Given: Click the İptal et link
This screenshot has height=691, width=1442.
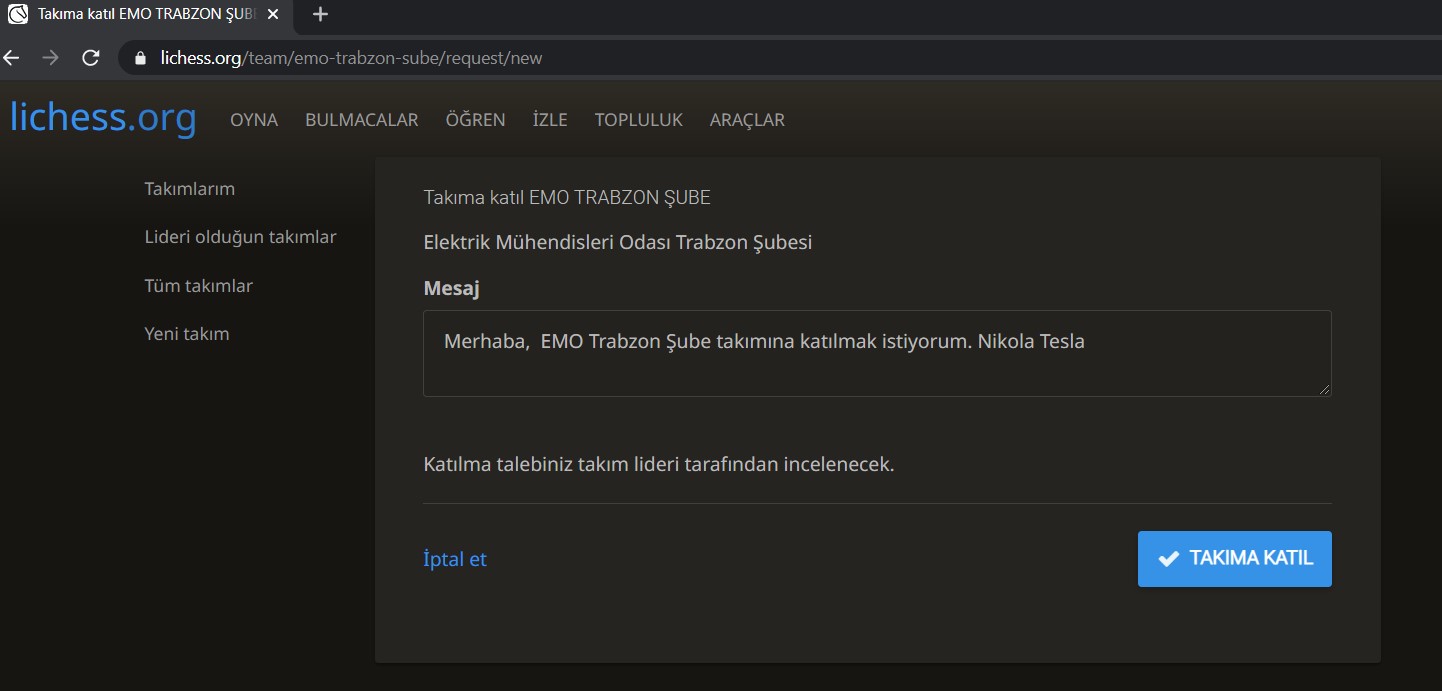Looking at the screenshot, I should click(x=455, y=559).
